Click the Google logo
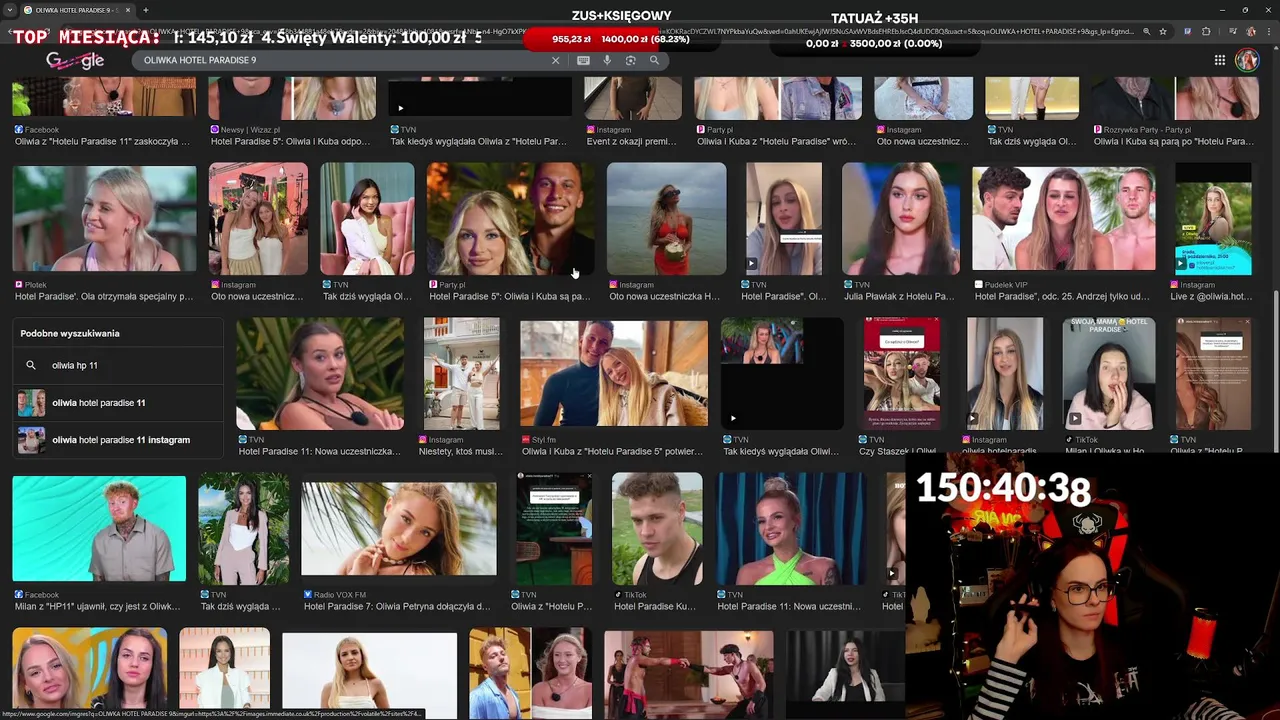The width and height of the screenshot is (1280, 720). (75, 60)
